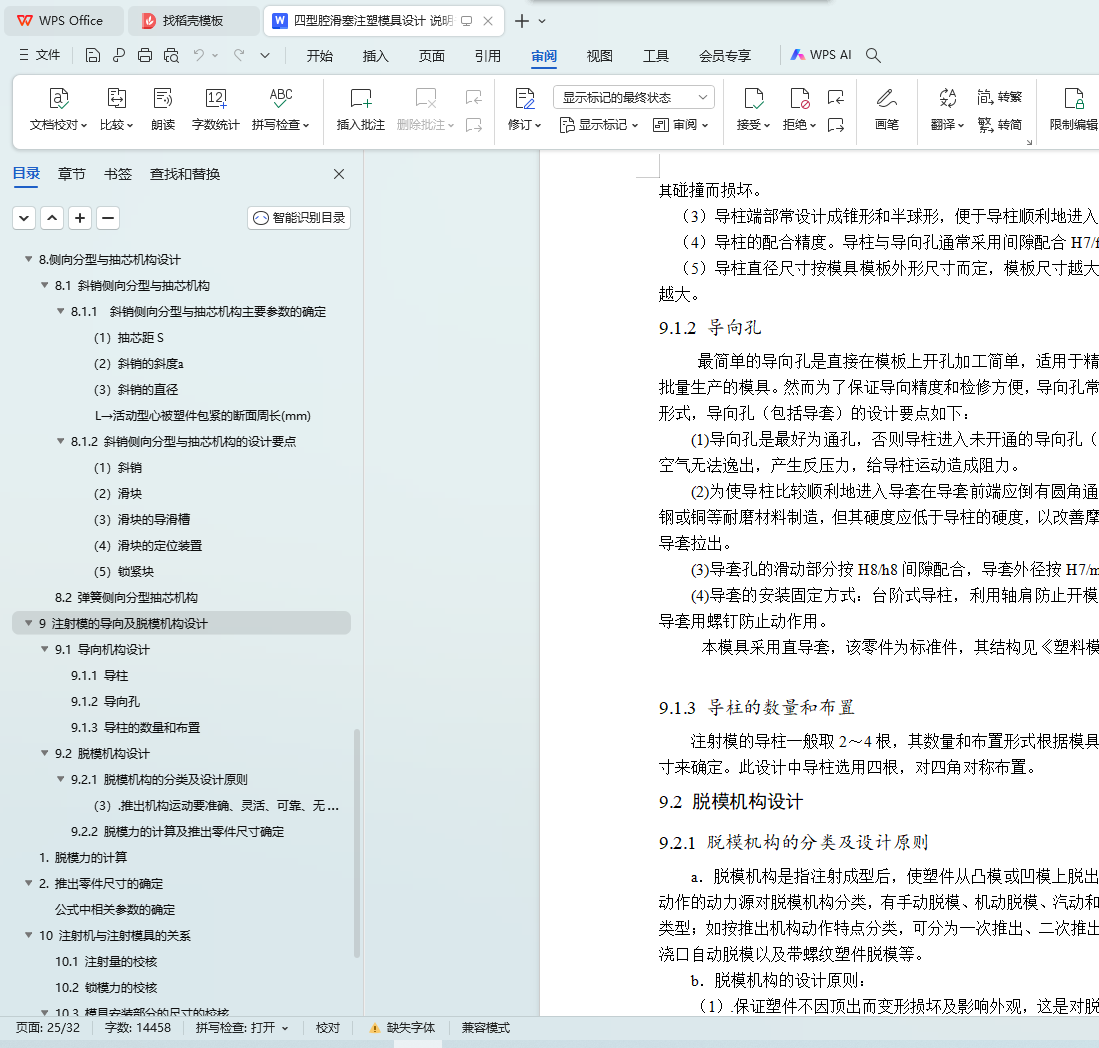Open the 审阅 pane dropdown
This screenshot has width=1099, height=1048.
click(x=681, y=125)
